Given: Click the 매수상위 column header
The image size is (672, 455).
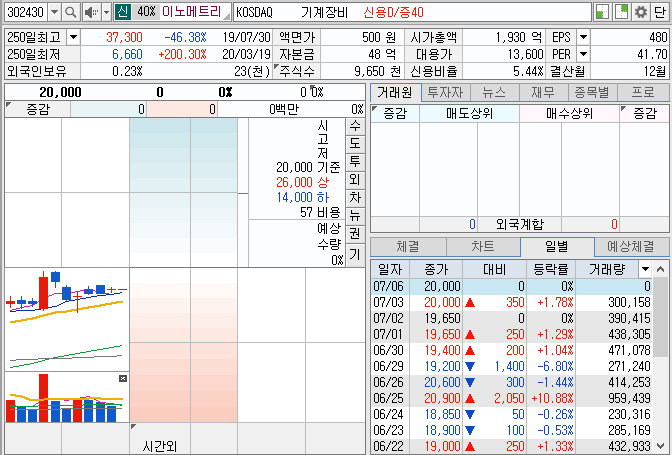Looking at the screenshot, I should point(569,114).
